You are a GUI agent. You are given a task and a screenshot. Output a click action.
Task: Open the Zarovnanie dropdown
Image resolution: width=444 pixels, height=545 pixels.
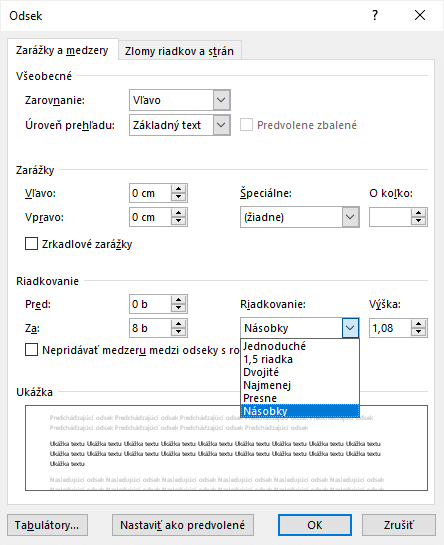[x=221, y=100]
